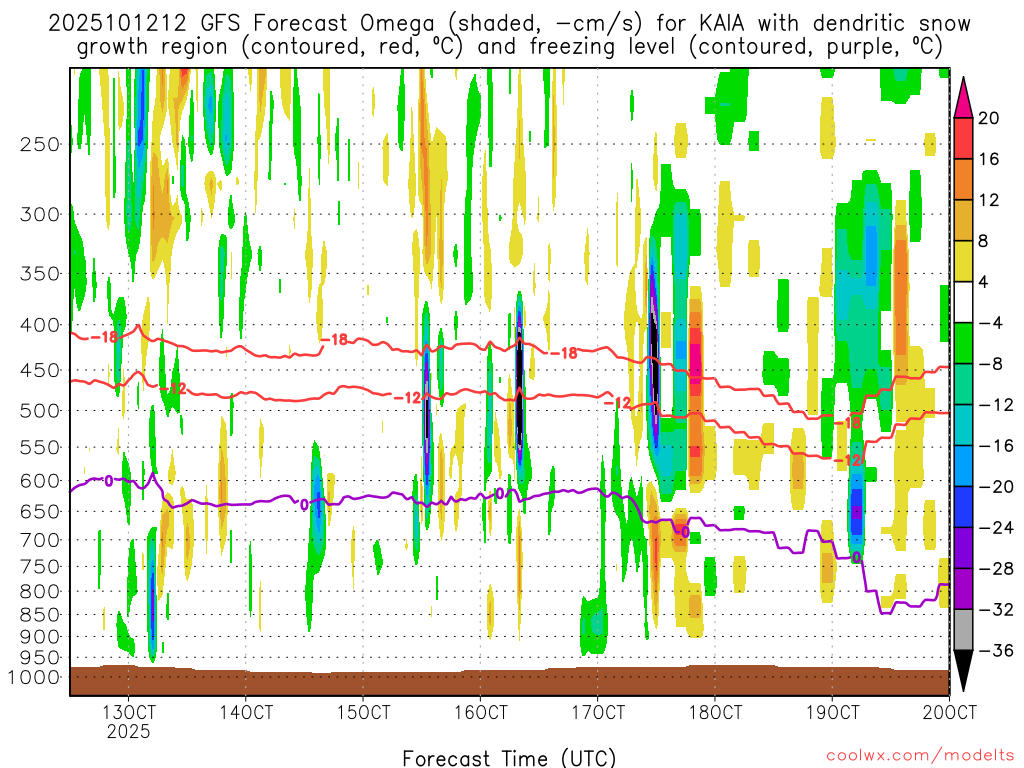This screenshot has height=768, width=1024.
Task: Select the 900 pressure level label
Action: [40, 636]
